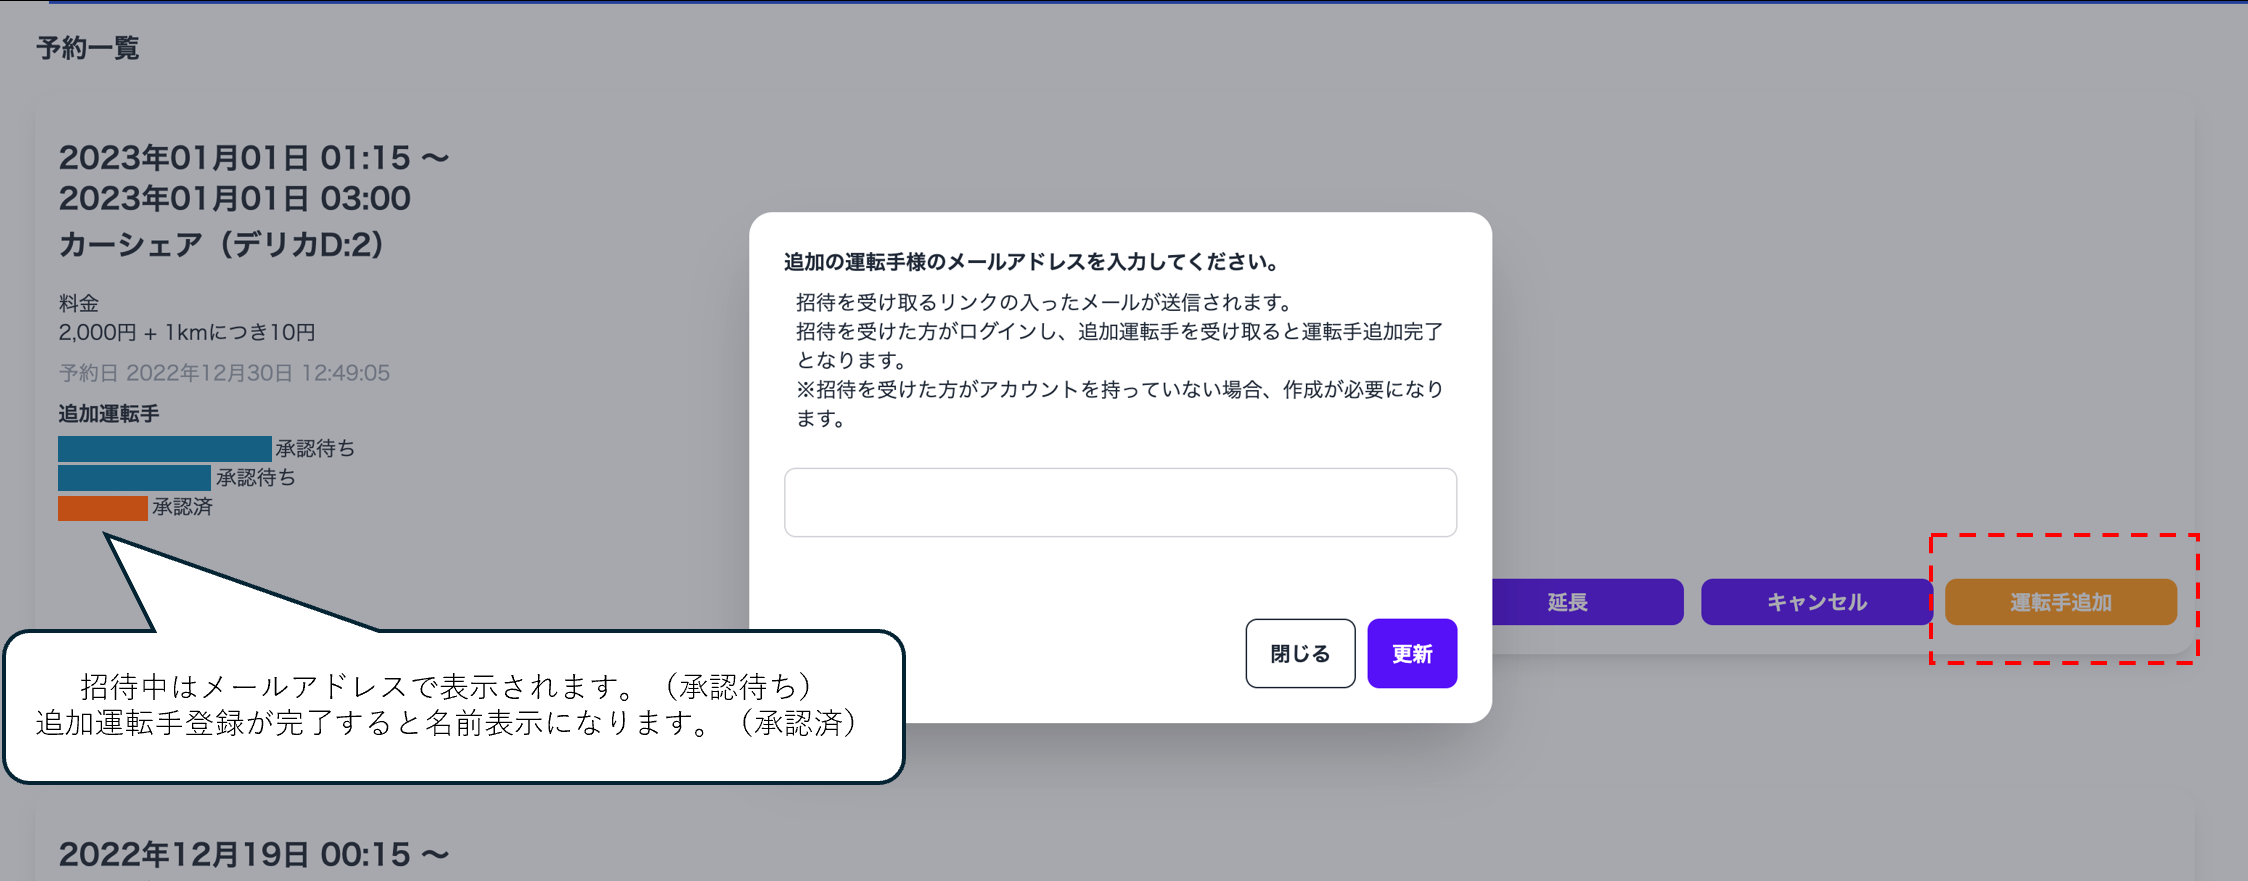Click the email address input field

pos(1120,502)
